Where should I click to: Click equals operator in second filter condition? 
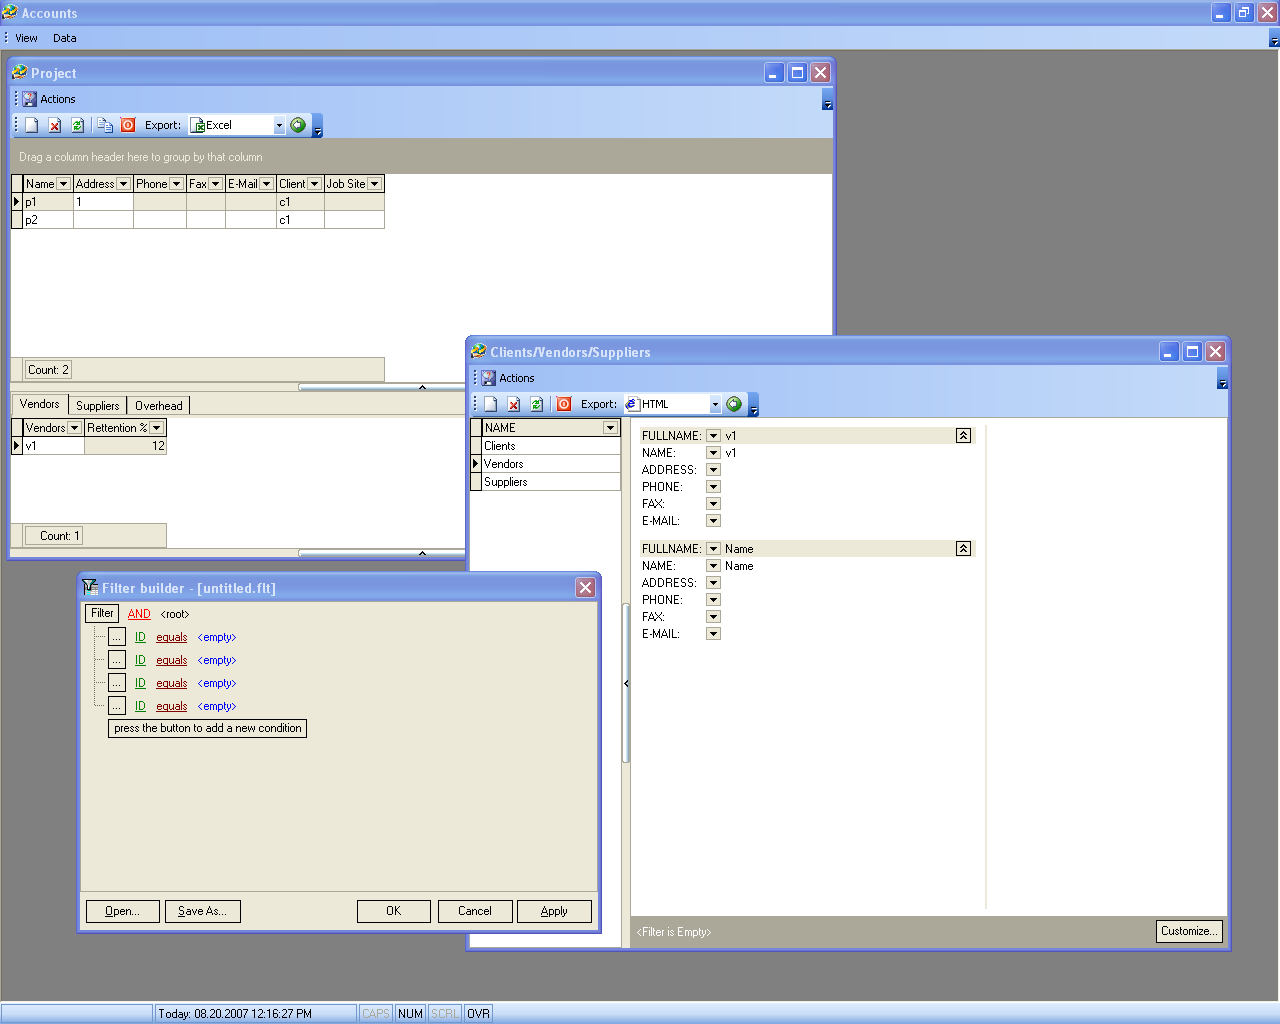[172, 660]
